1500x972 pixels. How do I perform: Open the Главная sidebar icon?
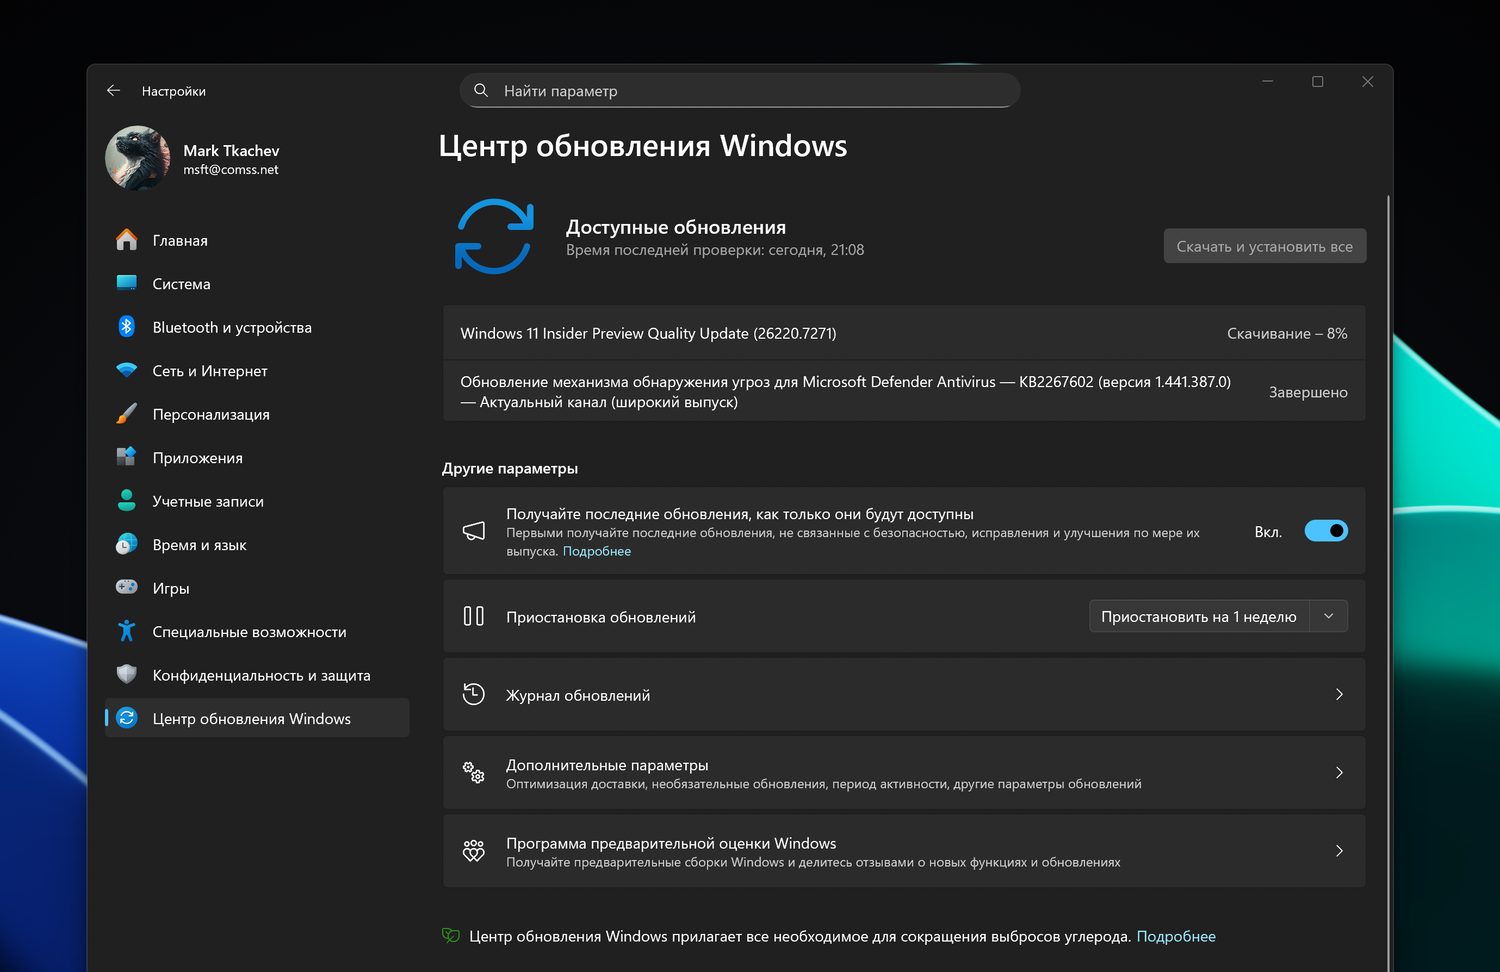(x=126, y=240)
